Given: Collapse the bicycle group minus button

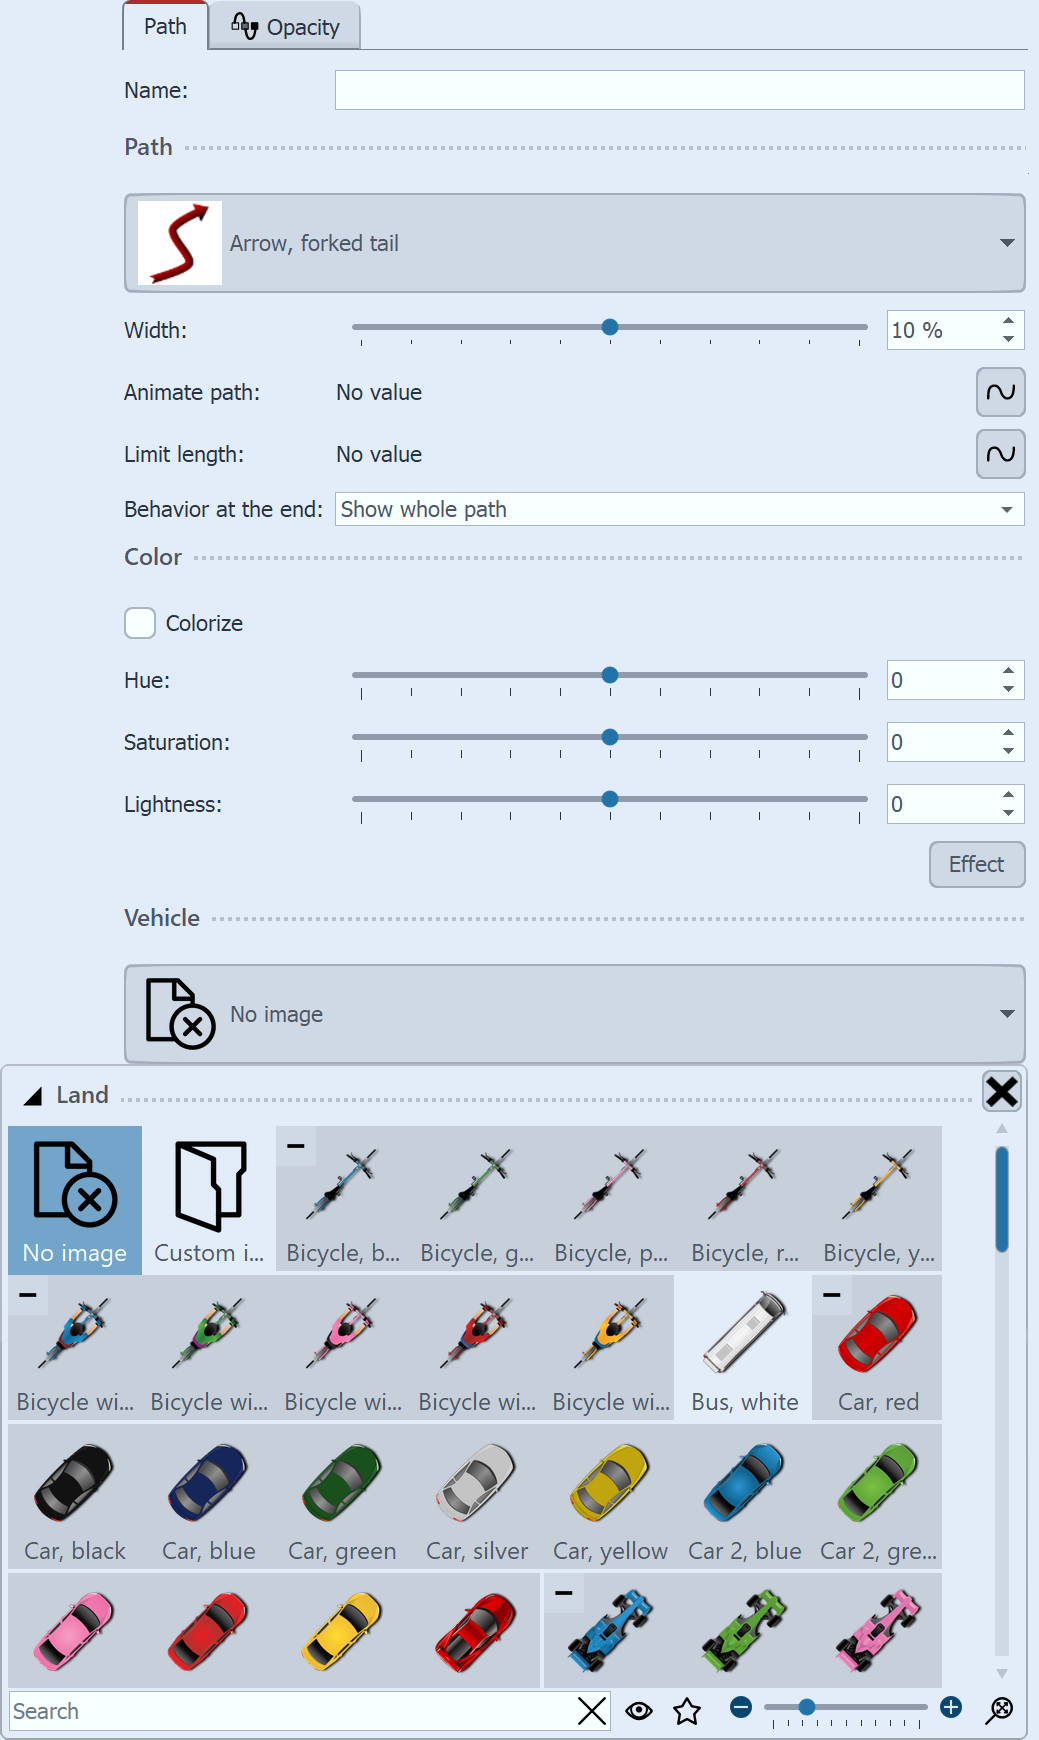Looking at the screenshot, I should 296,1146.
